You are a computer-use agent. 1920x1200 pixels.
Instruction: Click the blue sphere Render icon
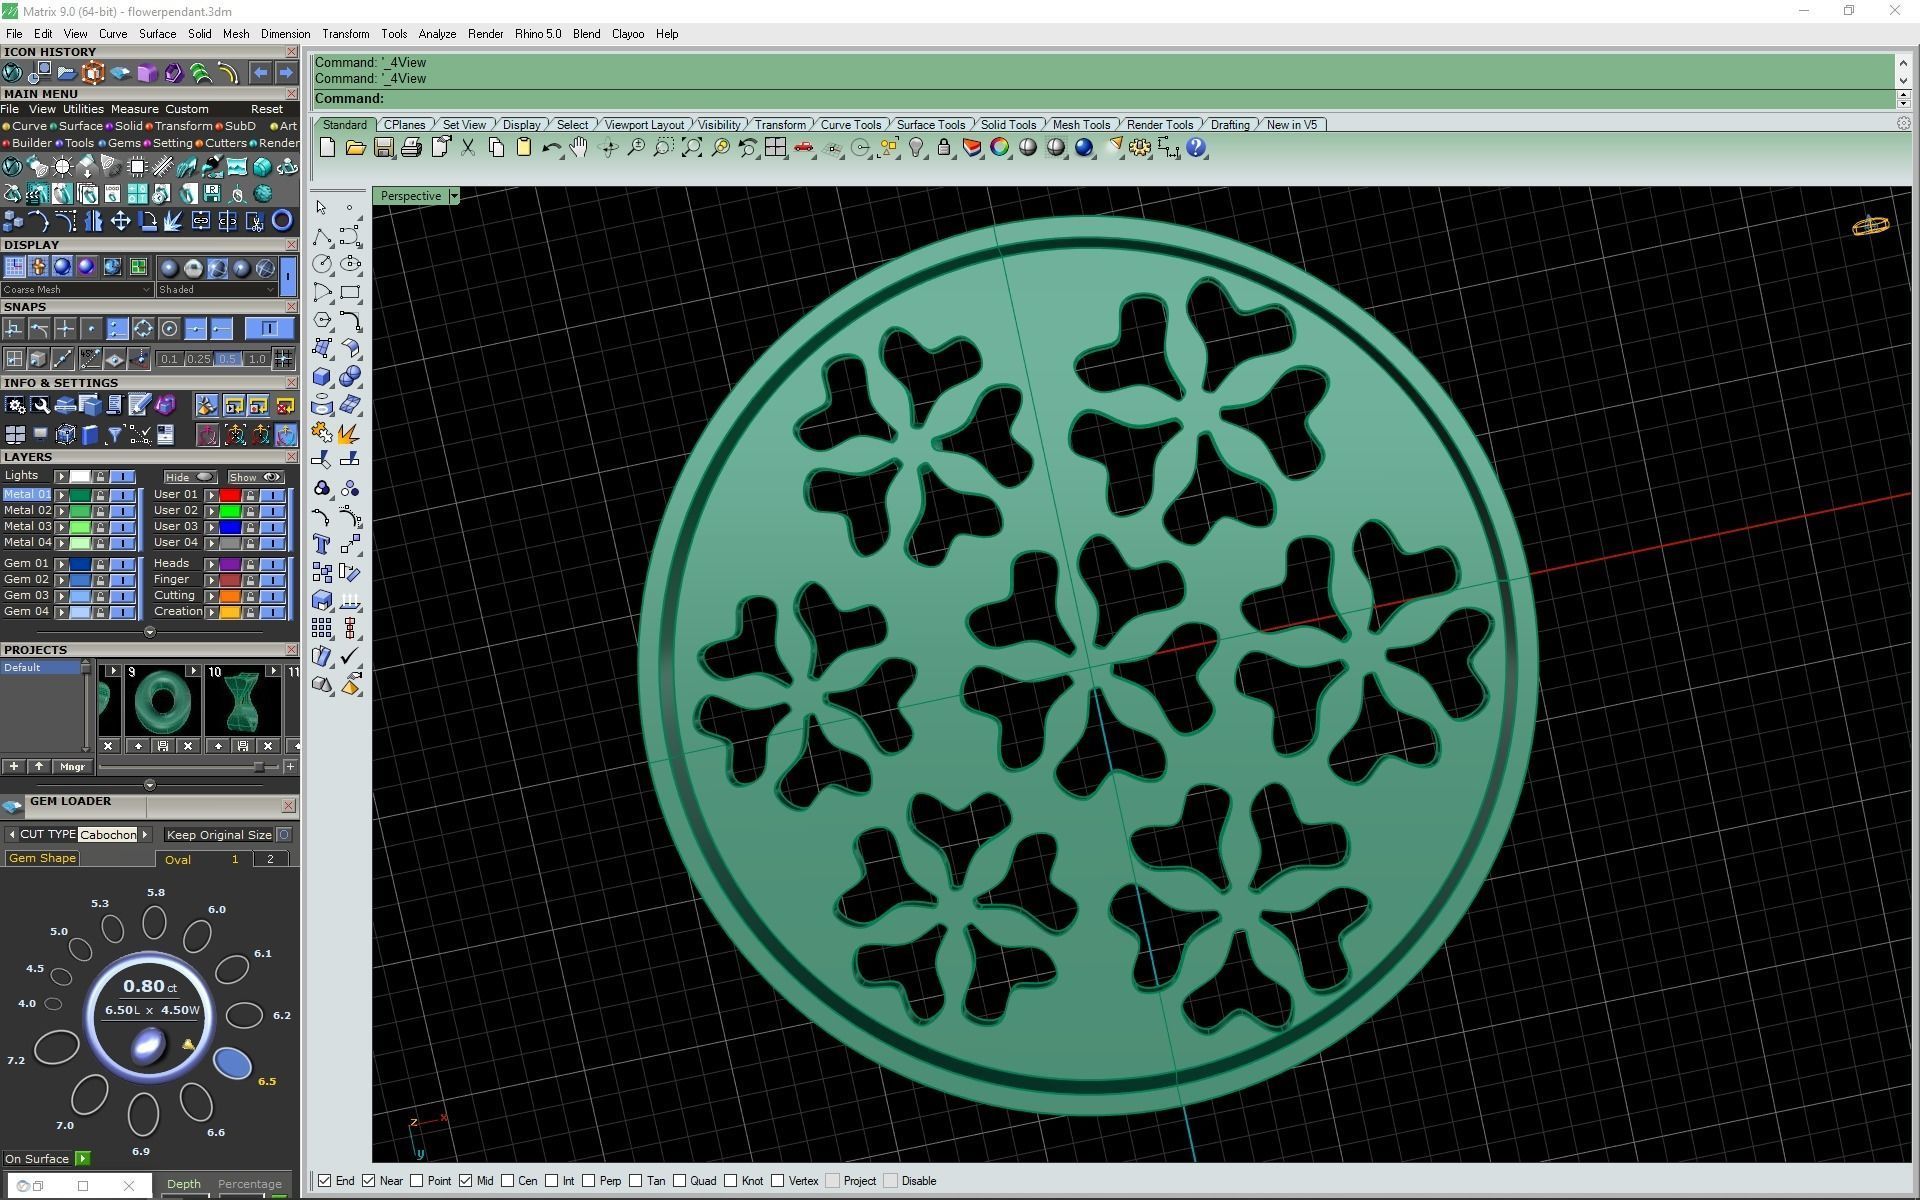tap(1083, 148)
